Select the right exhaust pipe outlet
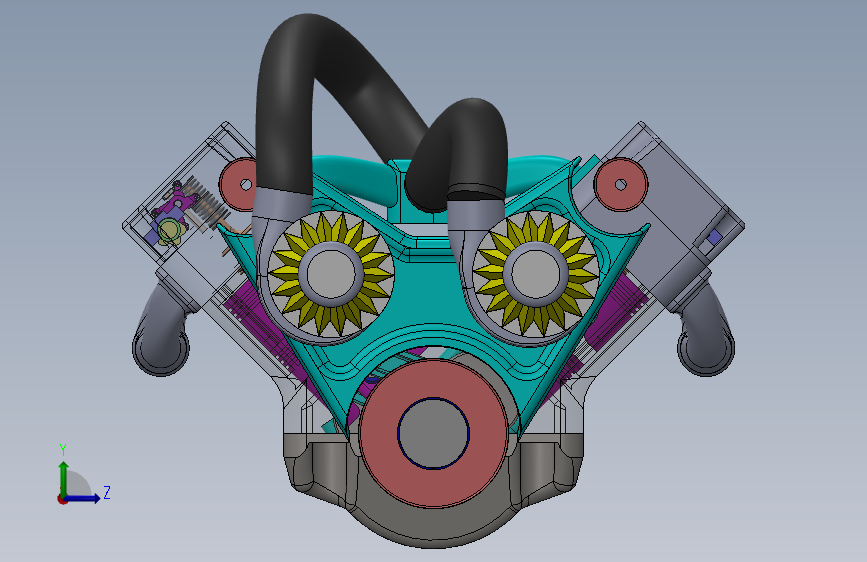 pyautogui.click(x=706, y=348)
